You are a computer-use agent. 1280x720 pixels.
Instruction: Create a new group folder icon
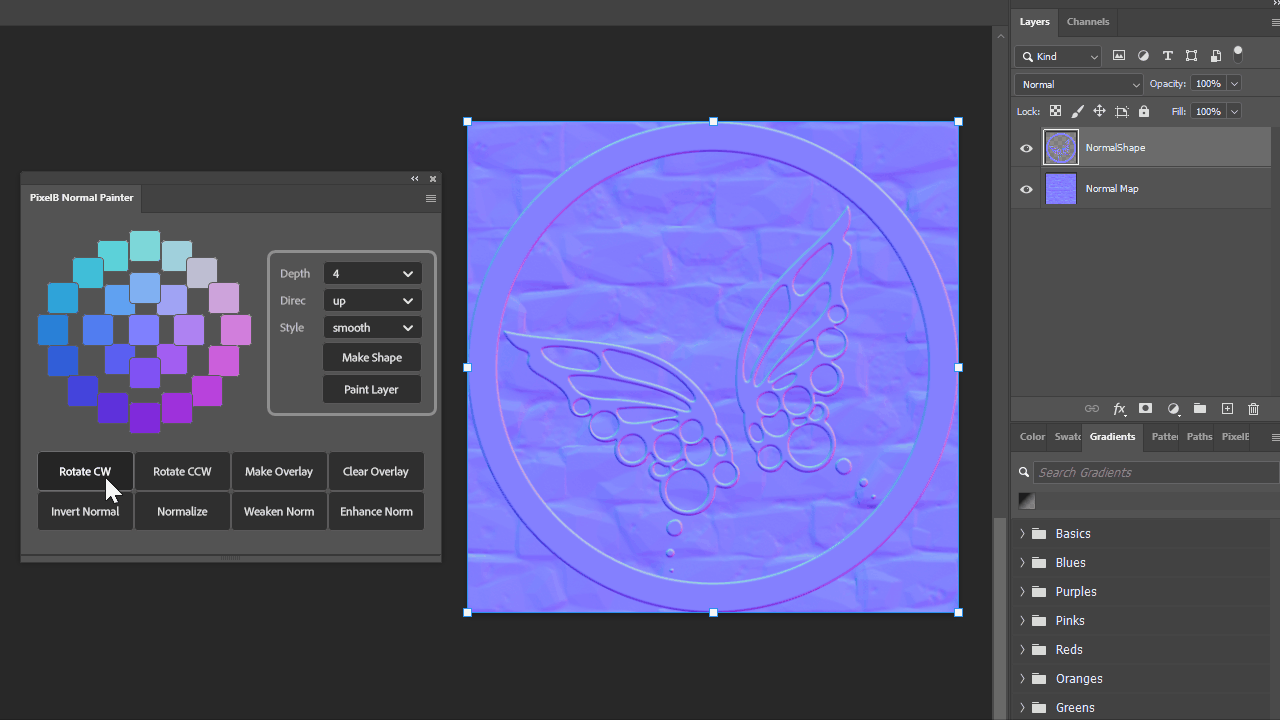coord(1200,409)
